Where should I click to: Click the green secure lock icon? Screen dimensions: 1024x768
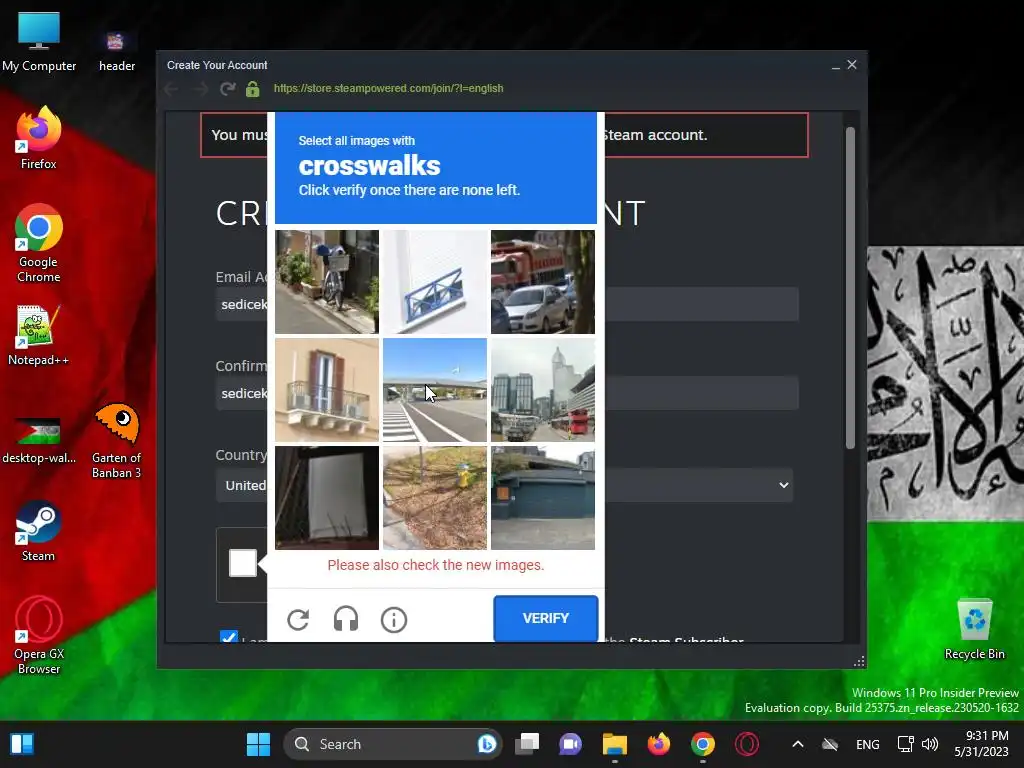(253, 88)
